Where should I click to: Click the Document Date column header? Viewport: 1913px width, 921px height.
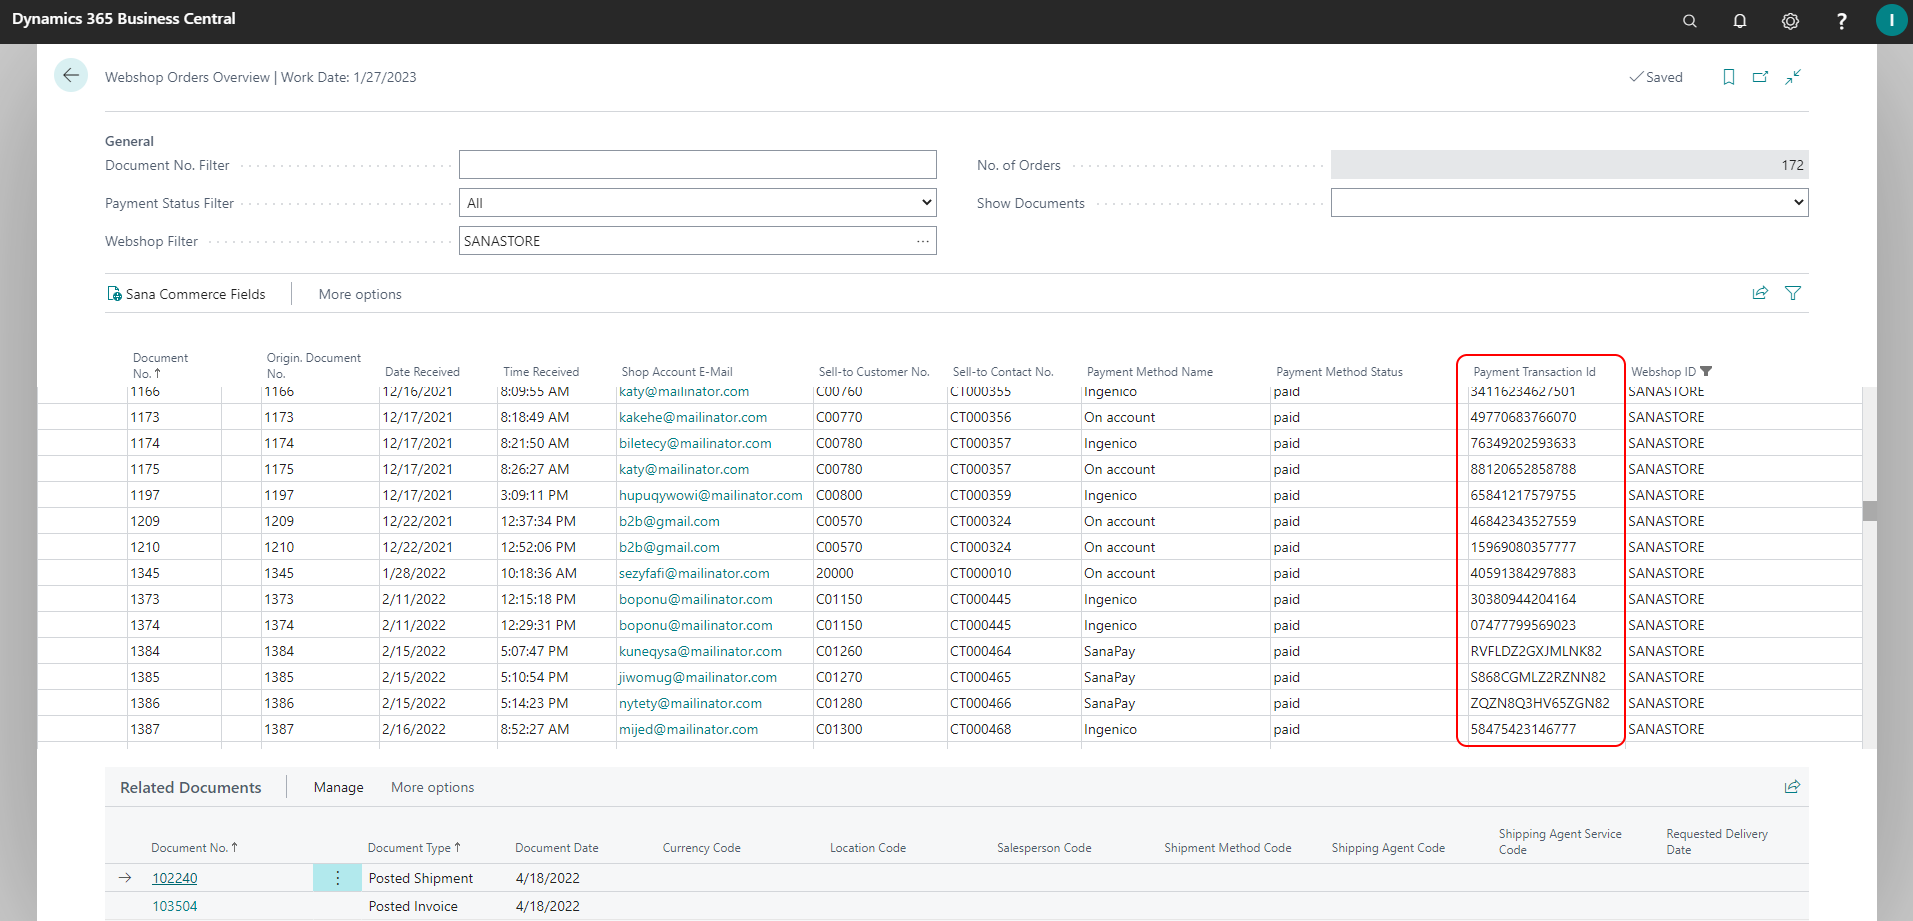click(557, 848)
